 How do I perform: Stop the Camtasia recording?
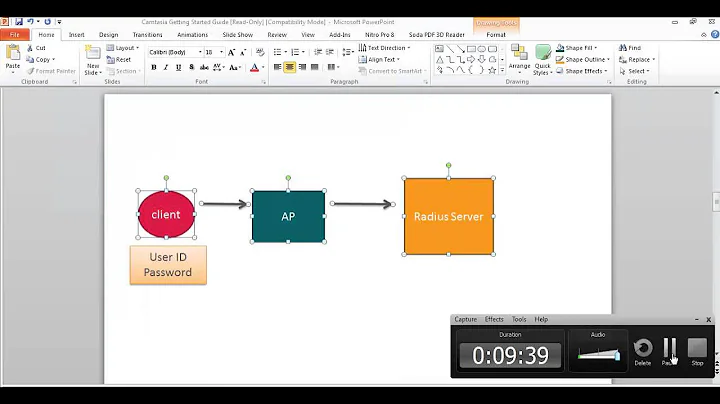click(x=698, y=352)
